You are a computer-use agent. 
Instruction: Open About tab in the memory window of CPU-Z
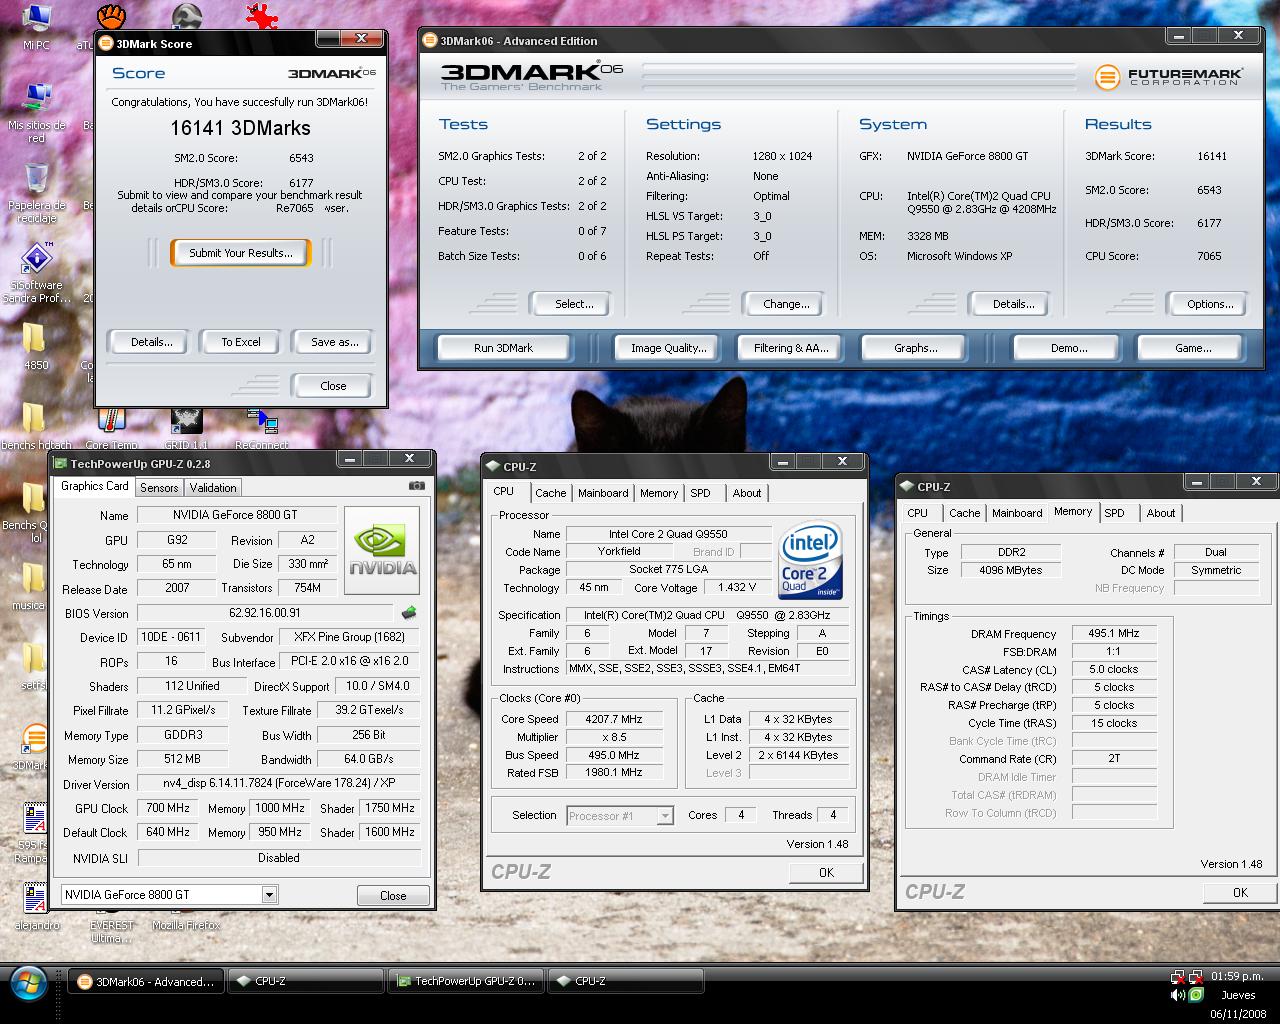click(x=1161, y=513)
